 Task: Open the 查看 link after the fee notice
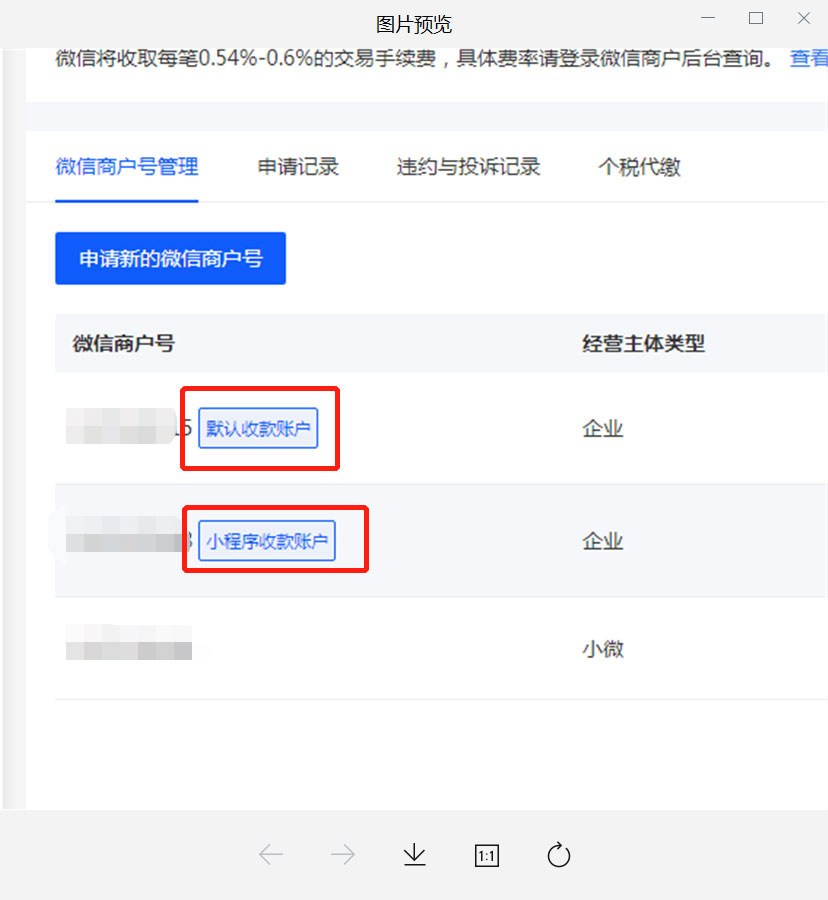(x=808, y=58)
